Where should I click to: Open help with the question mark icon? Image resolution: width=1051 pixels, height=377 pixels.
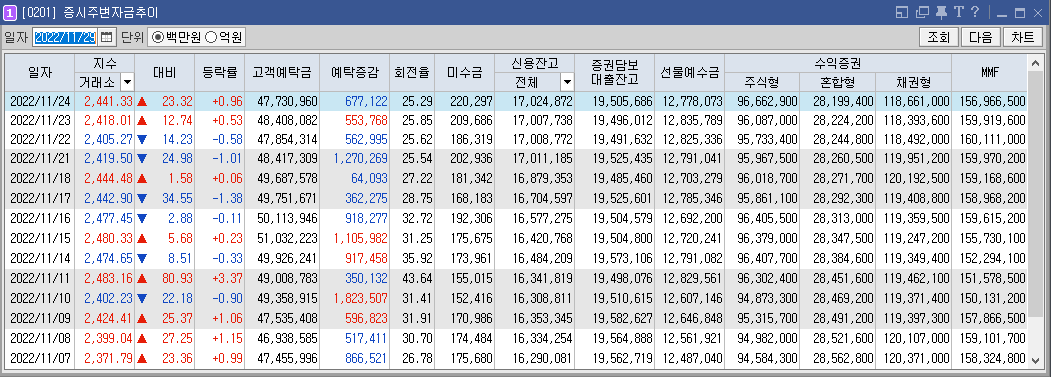(975, 12)
